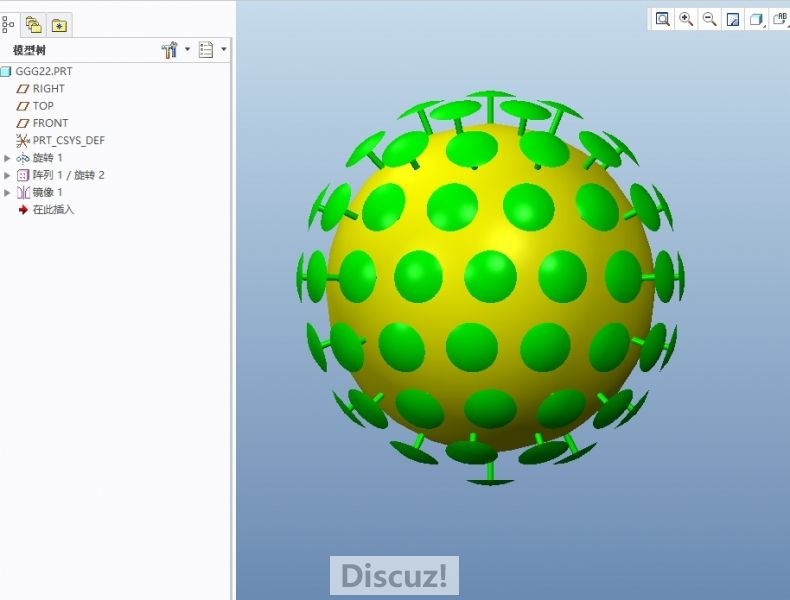Click the Refit view icon
The width and height of the screenshot is (790, 600).
662,19
